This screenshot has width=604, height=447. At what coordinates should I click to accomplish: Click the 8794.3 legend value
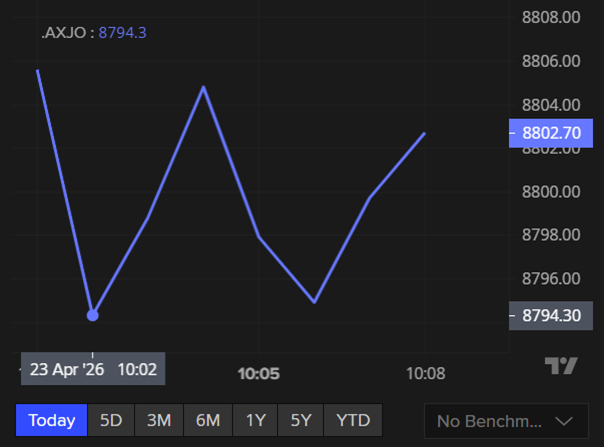click(x=122, y=33)
